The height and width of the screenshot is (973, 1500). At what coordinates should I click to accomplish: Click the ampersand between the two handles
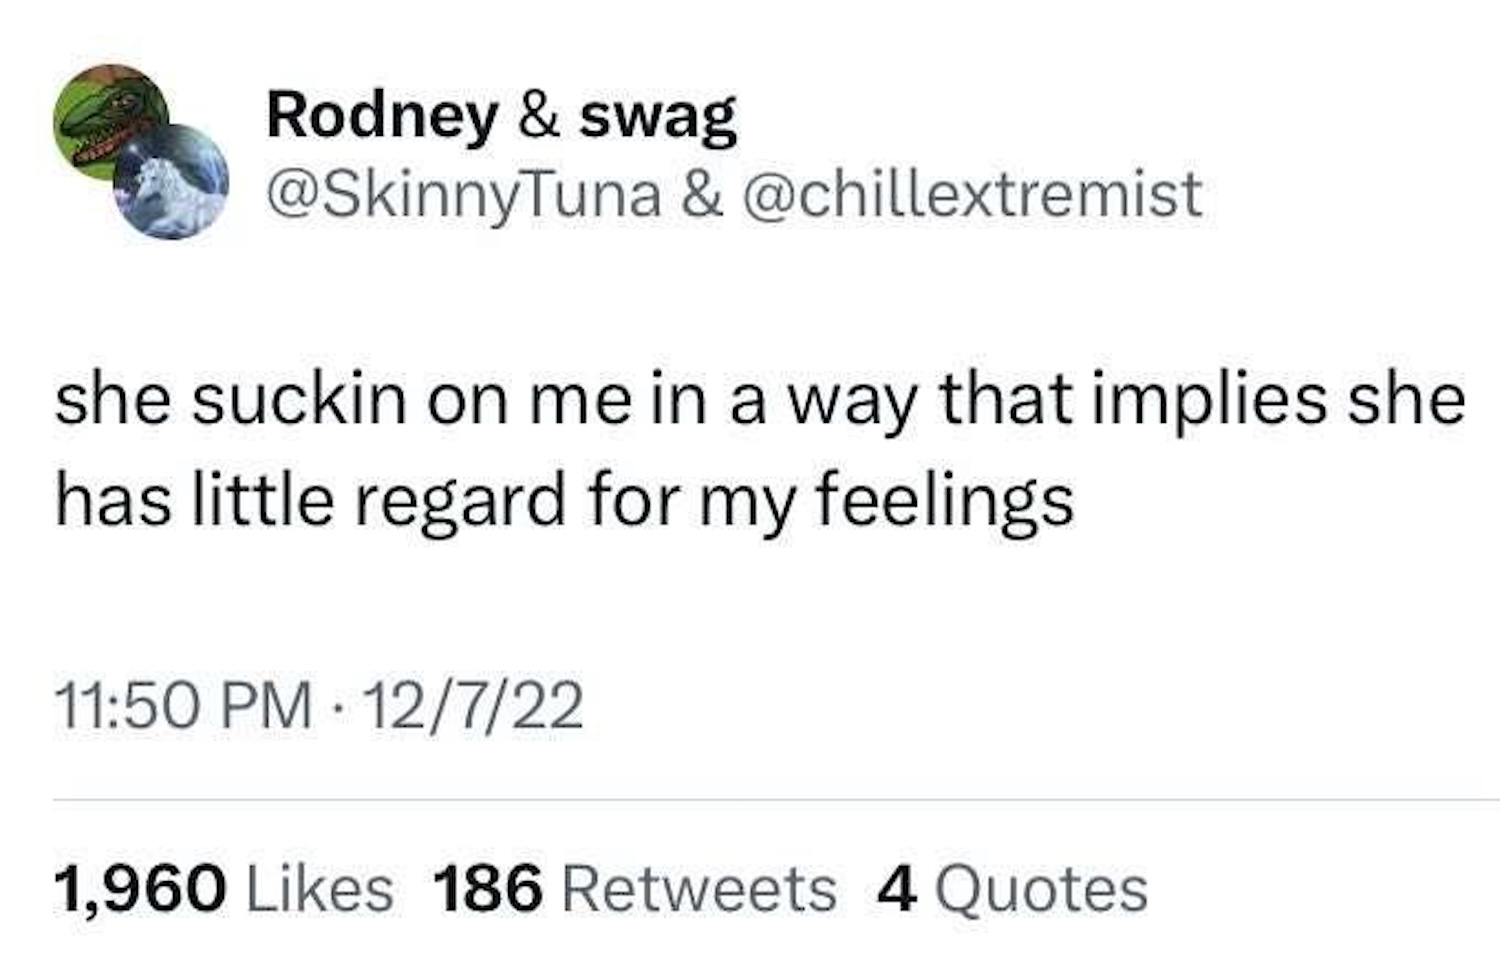(702, 194)
